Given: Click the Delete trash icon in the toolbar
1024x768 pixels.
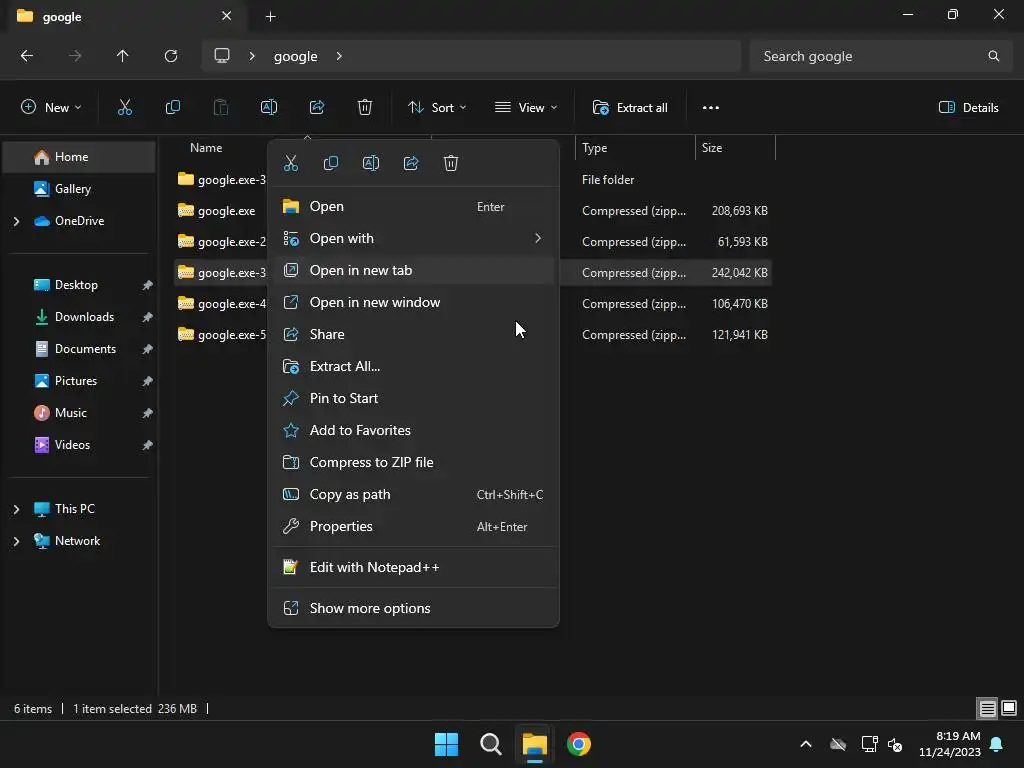Looking at the screenshot, I should coord(365,108).
